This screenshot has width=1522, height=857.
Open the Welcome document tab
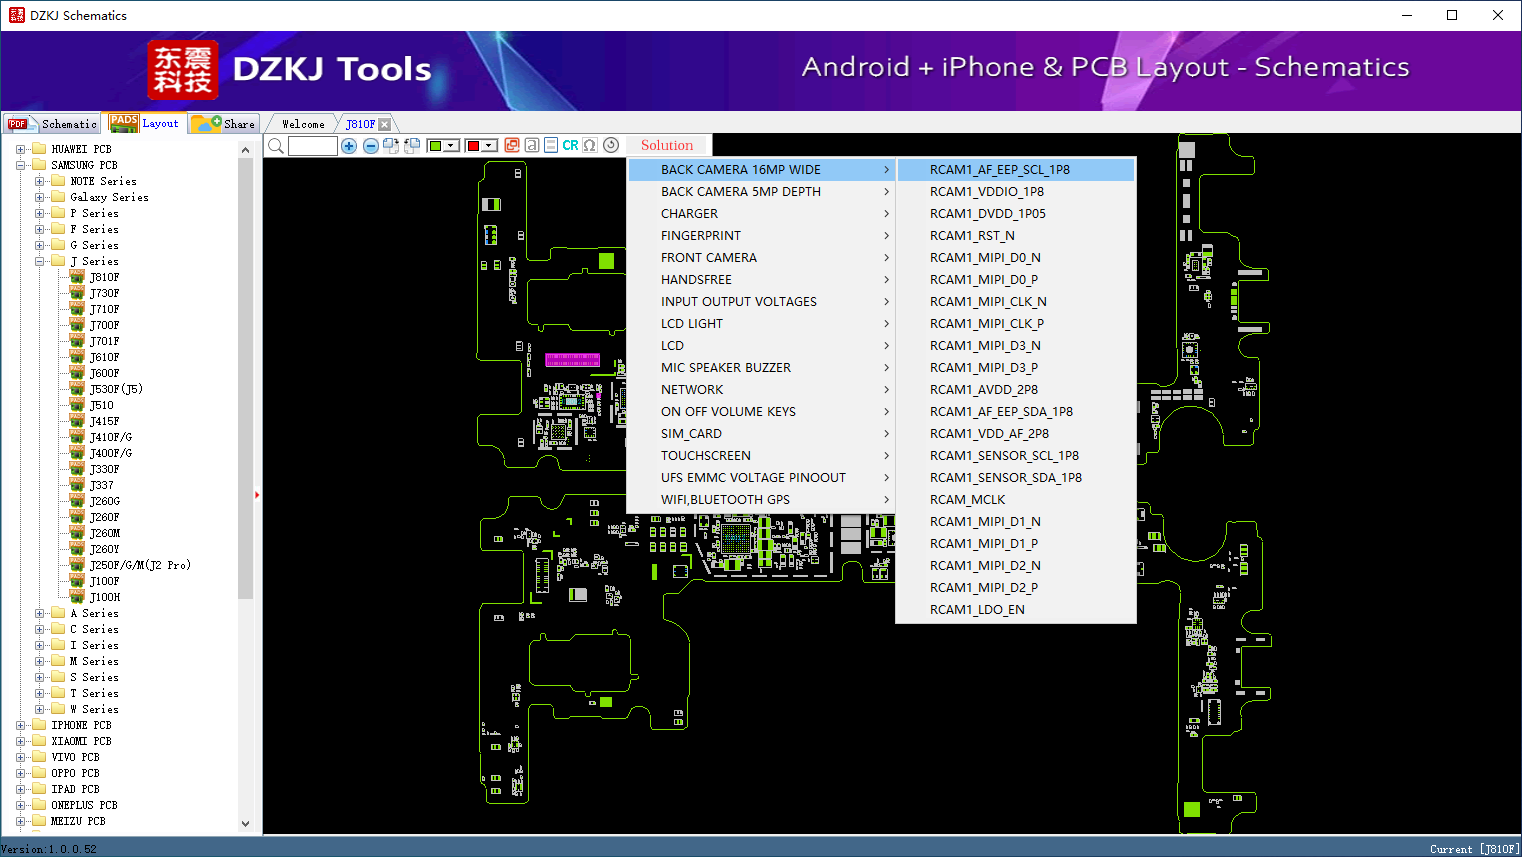tap(303, 124)
